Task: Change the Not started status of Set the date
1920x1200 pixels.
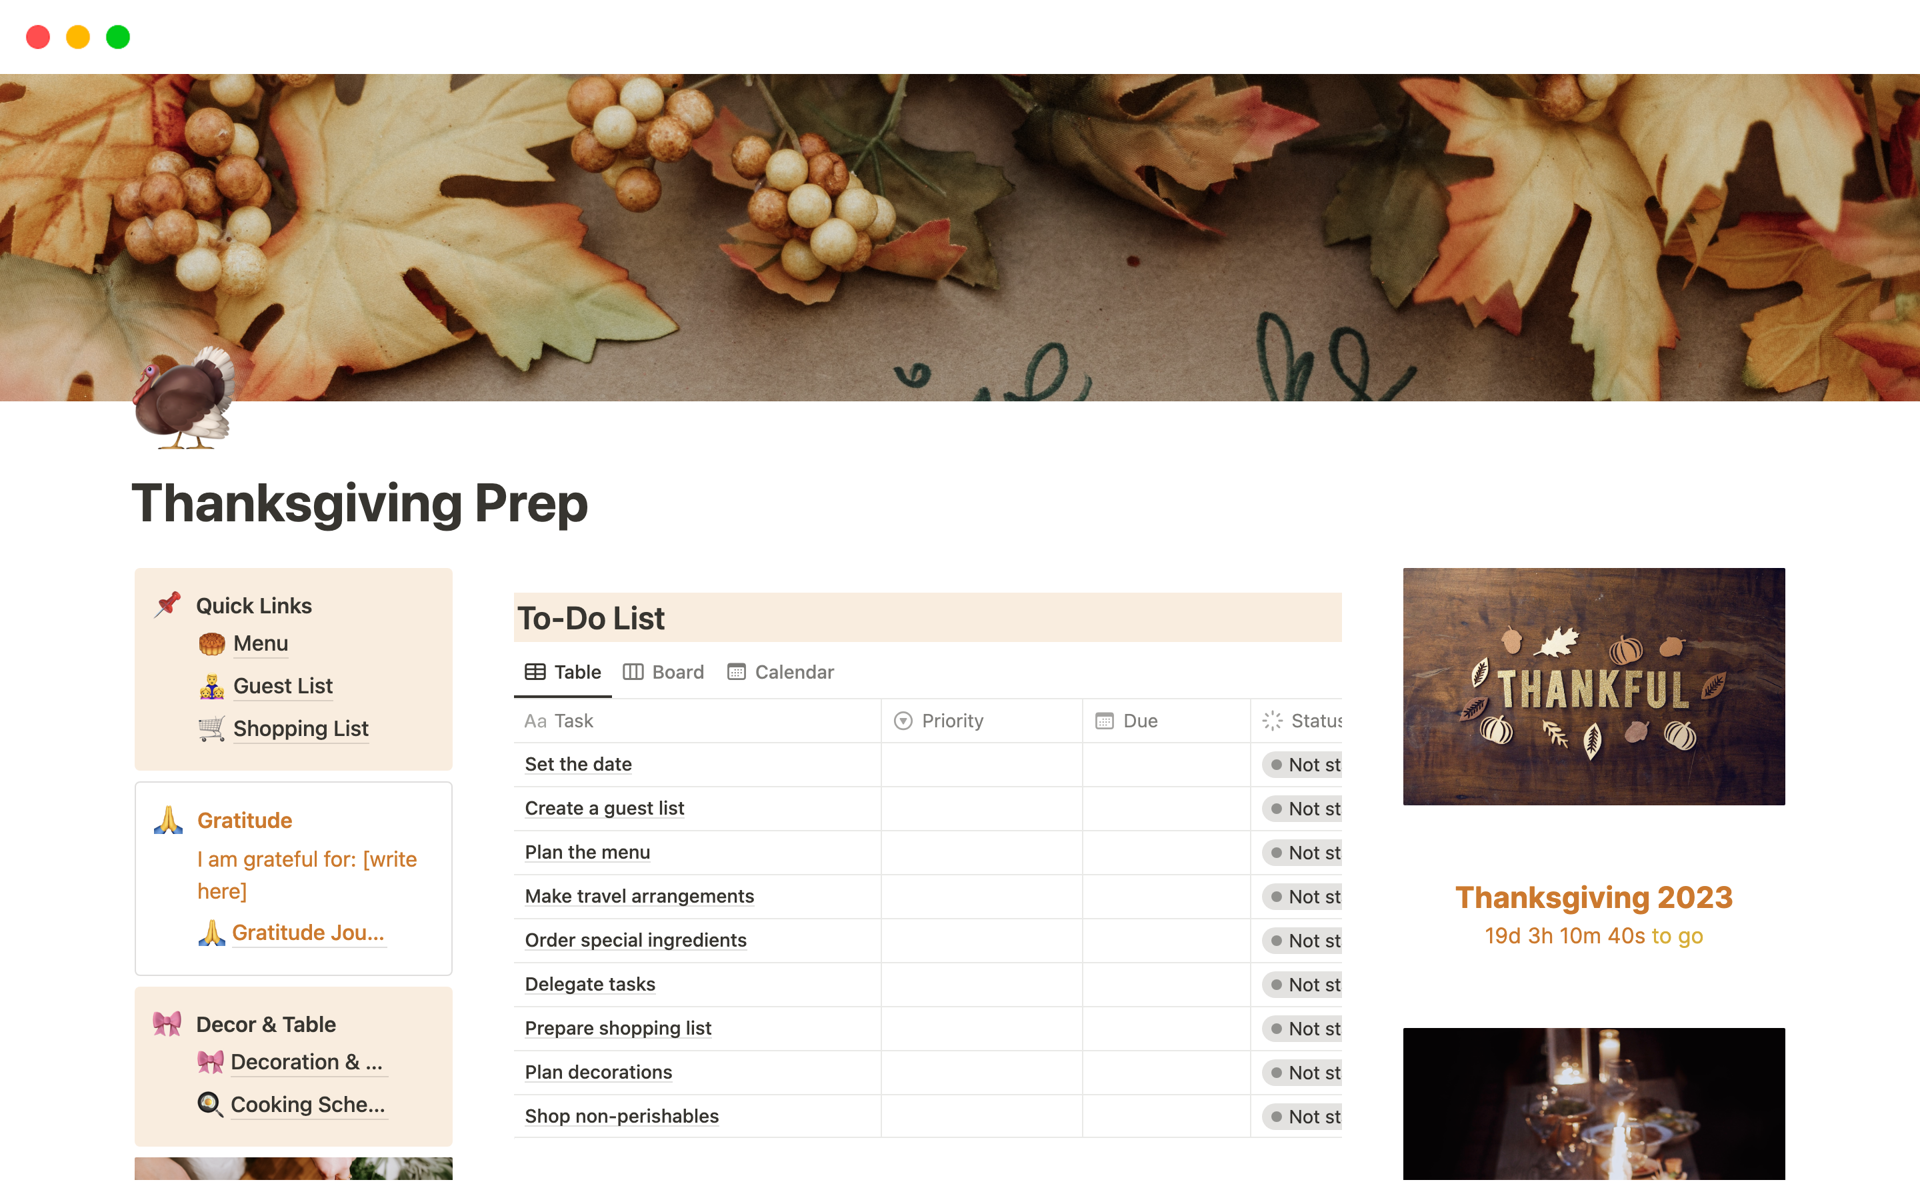Action: pyautogui.click(x=1302, y=765)
